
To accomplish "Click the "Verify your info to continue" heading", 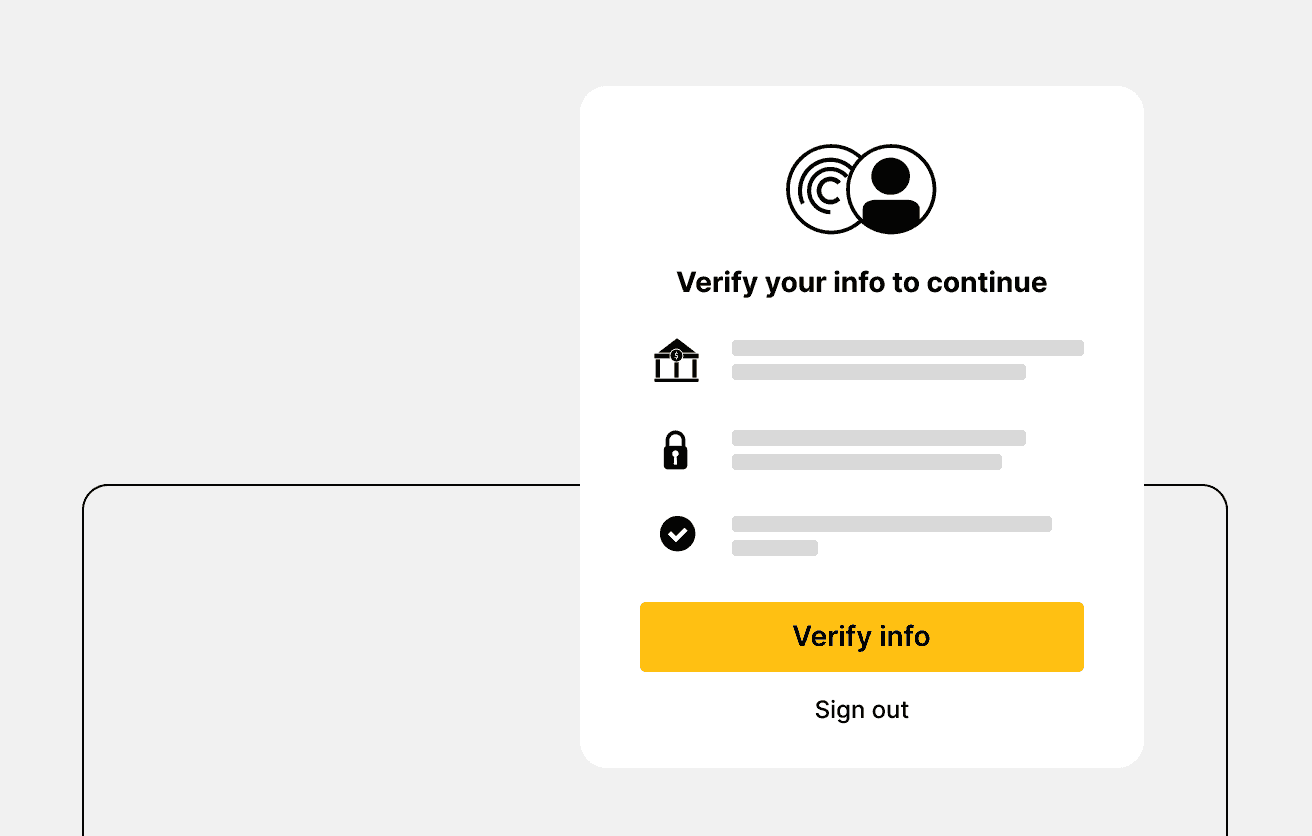I will (862, 282).
